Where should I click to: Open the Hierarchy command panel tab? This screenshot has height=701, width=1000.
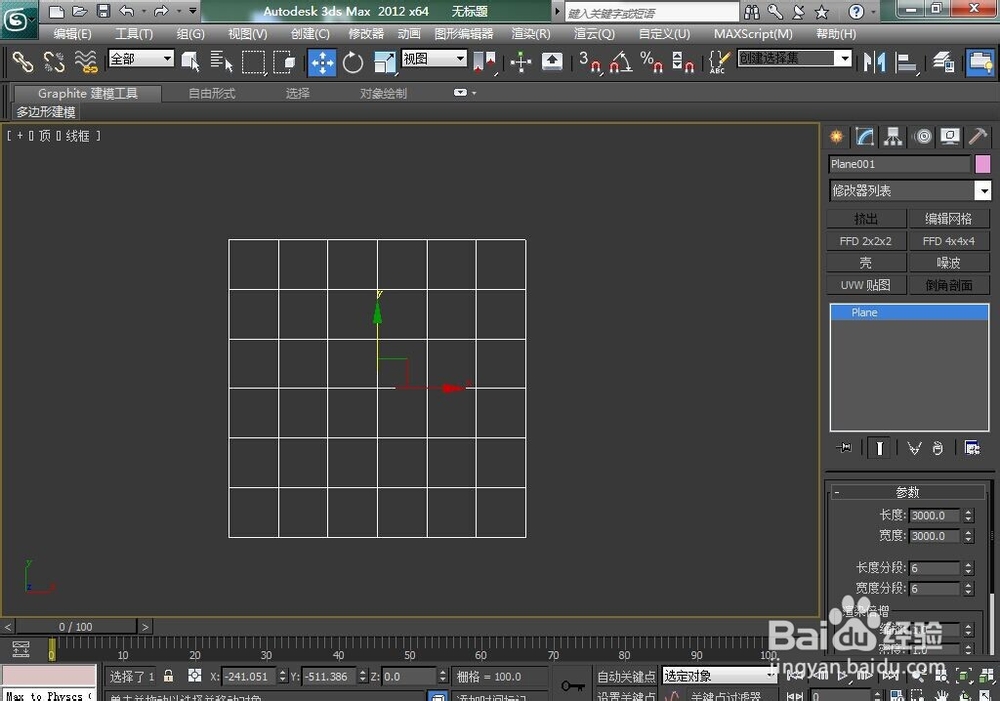[x=893, y=137]
